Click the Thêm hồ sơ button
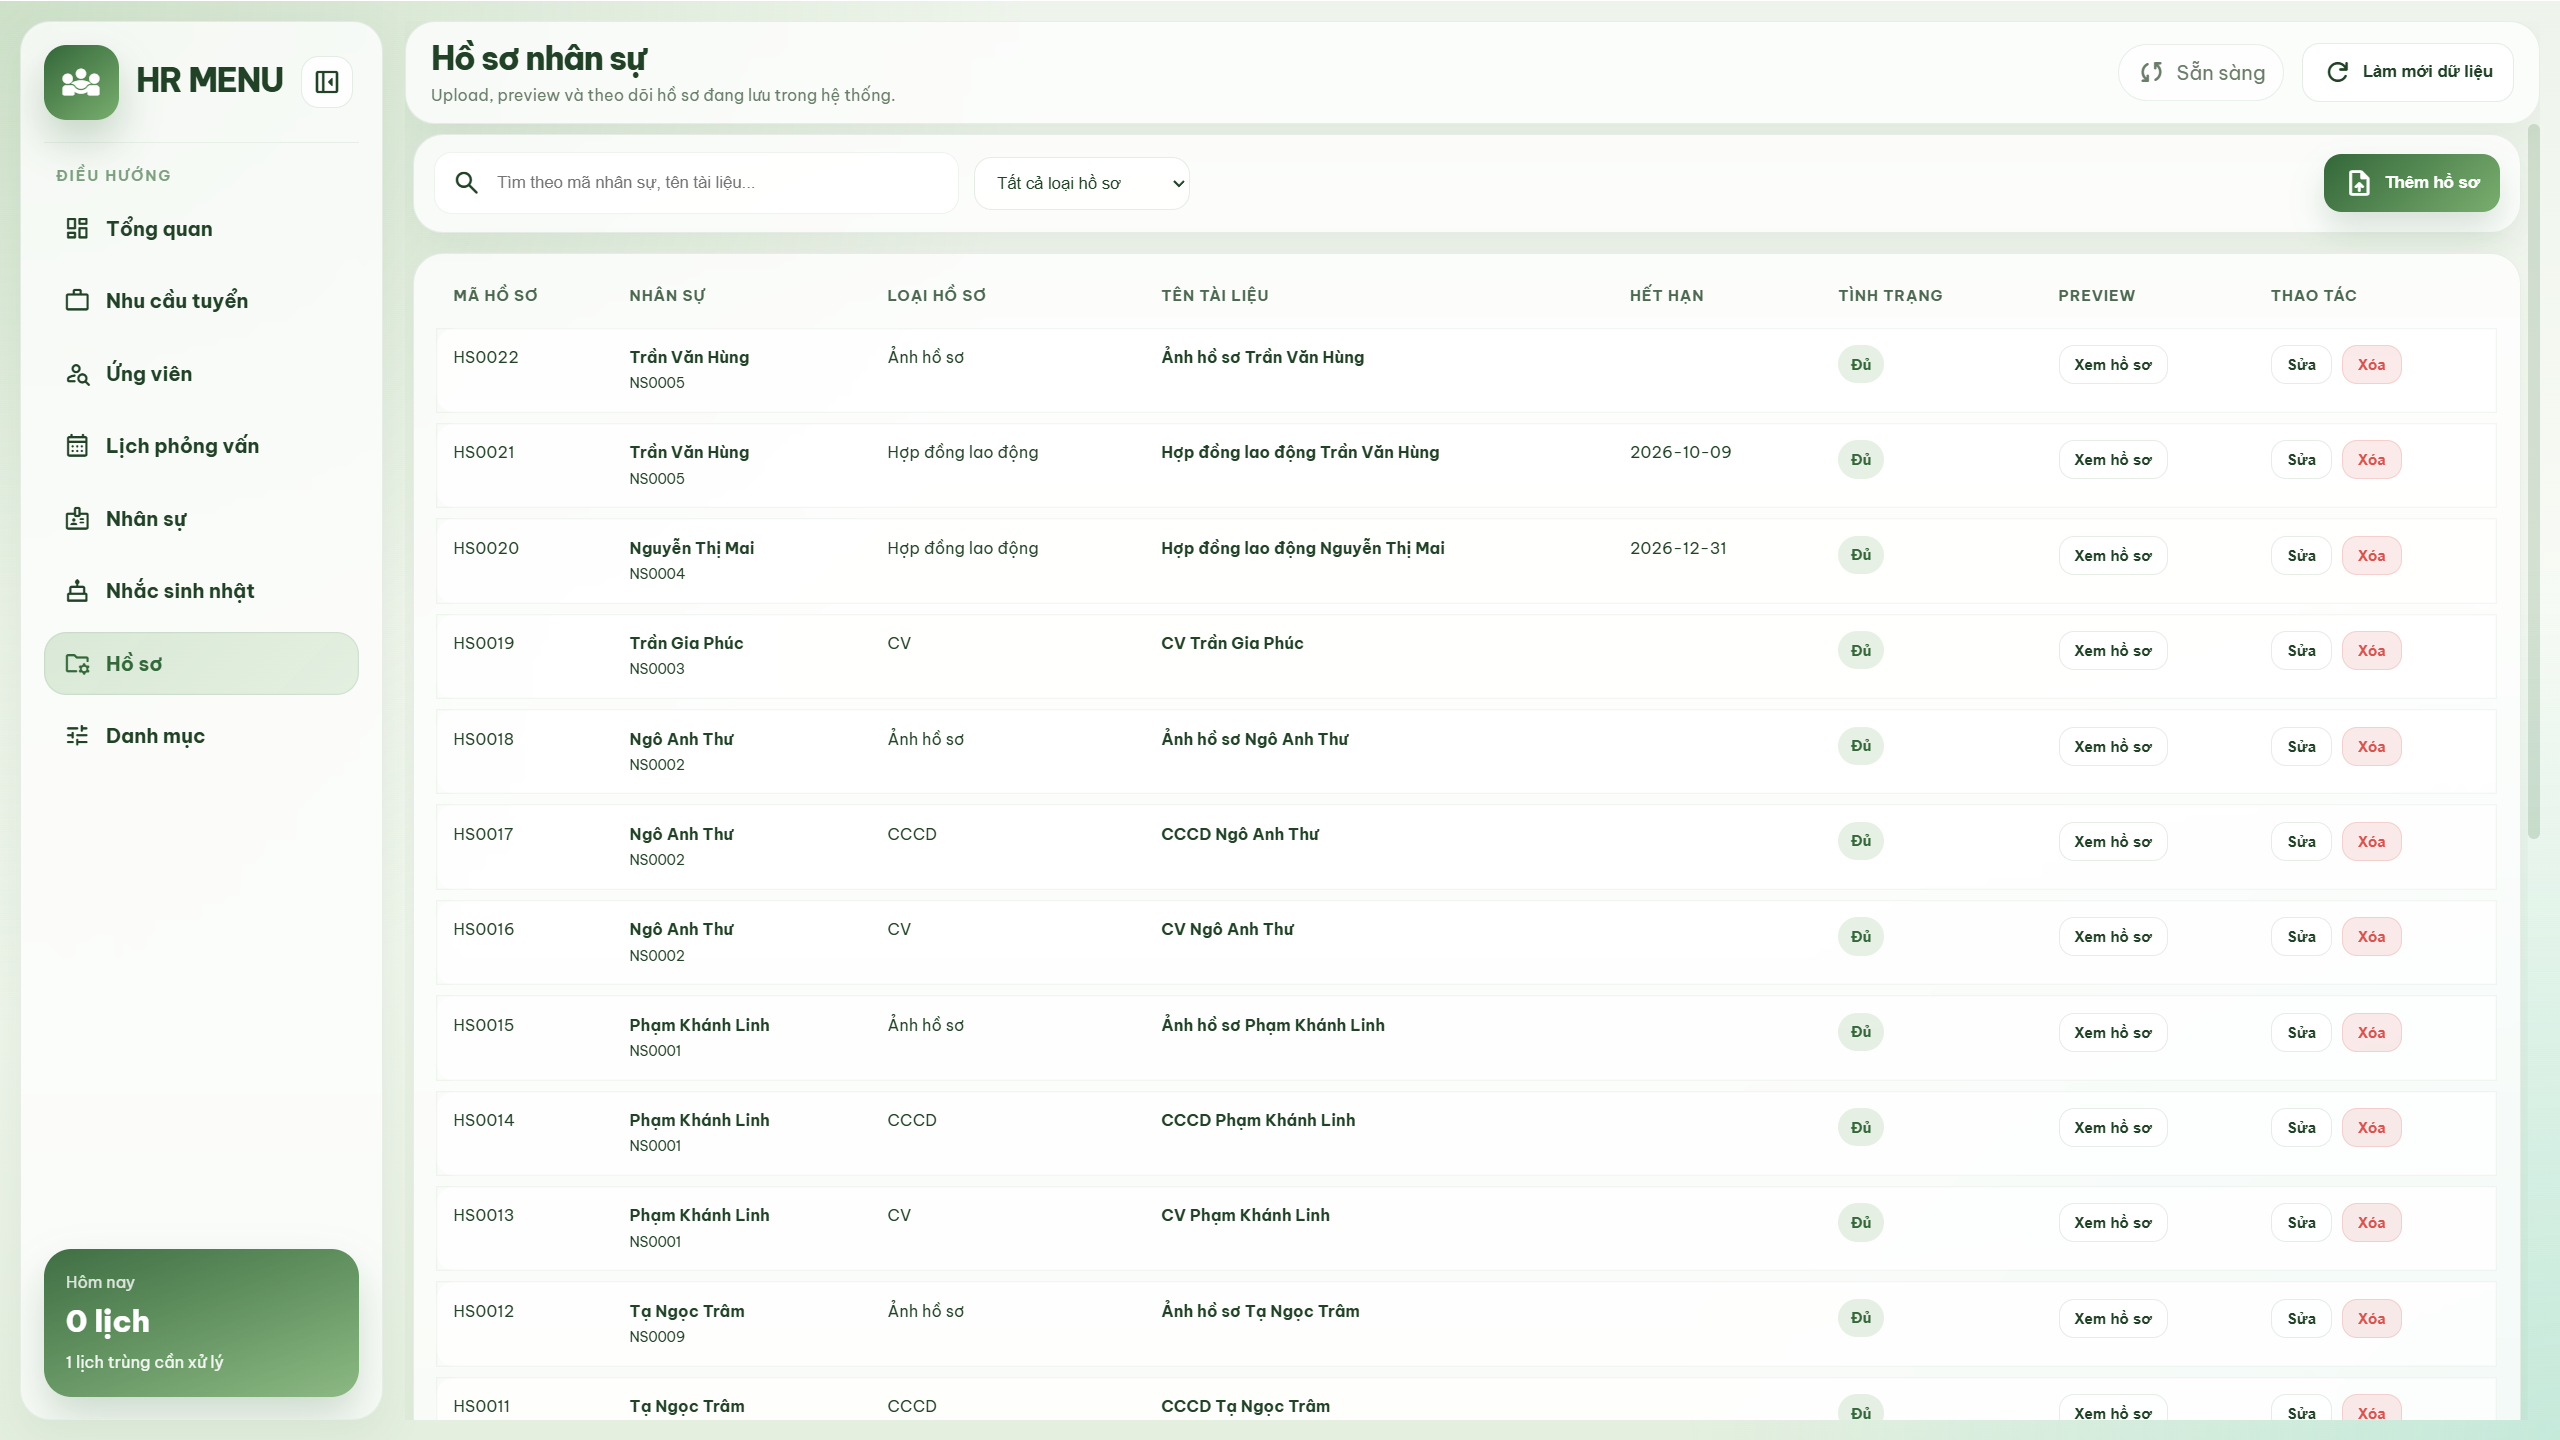This screenshot has width=2560, height=1440. click(x=2411, y=182)
